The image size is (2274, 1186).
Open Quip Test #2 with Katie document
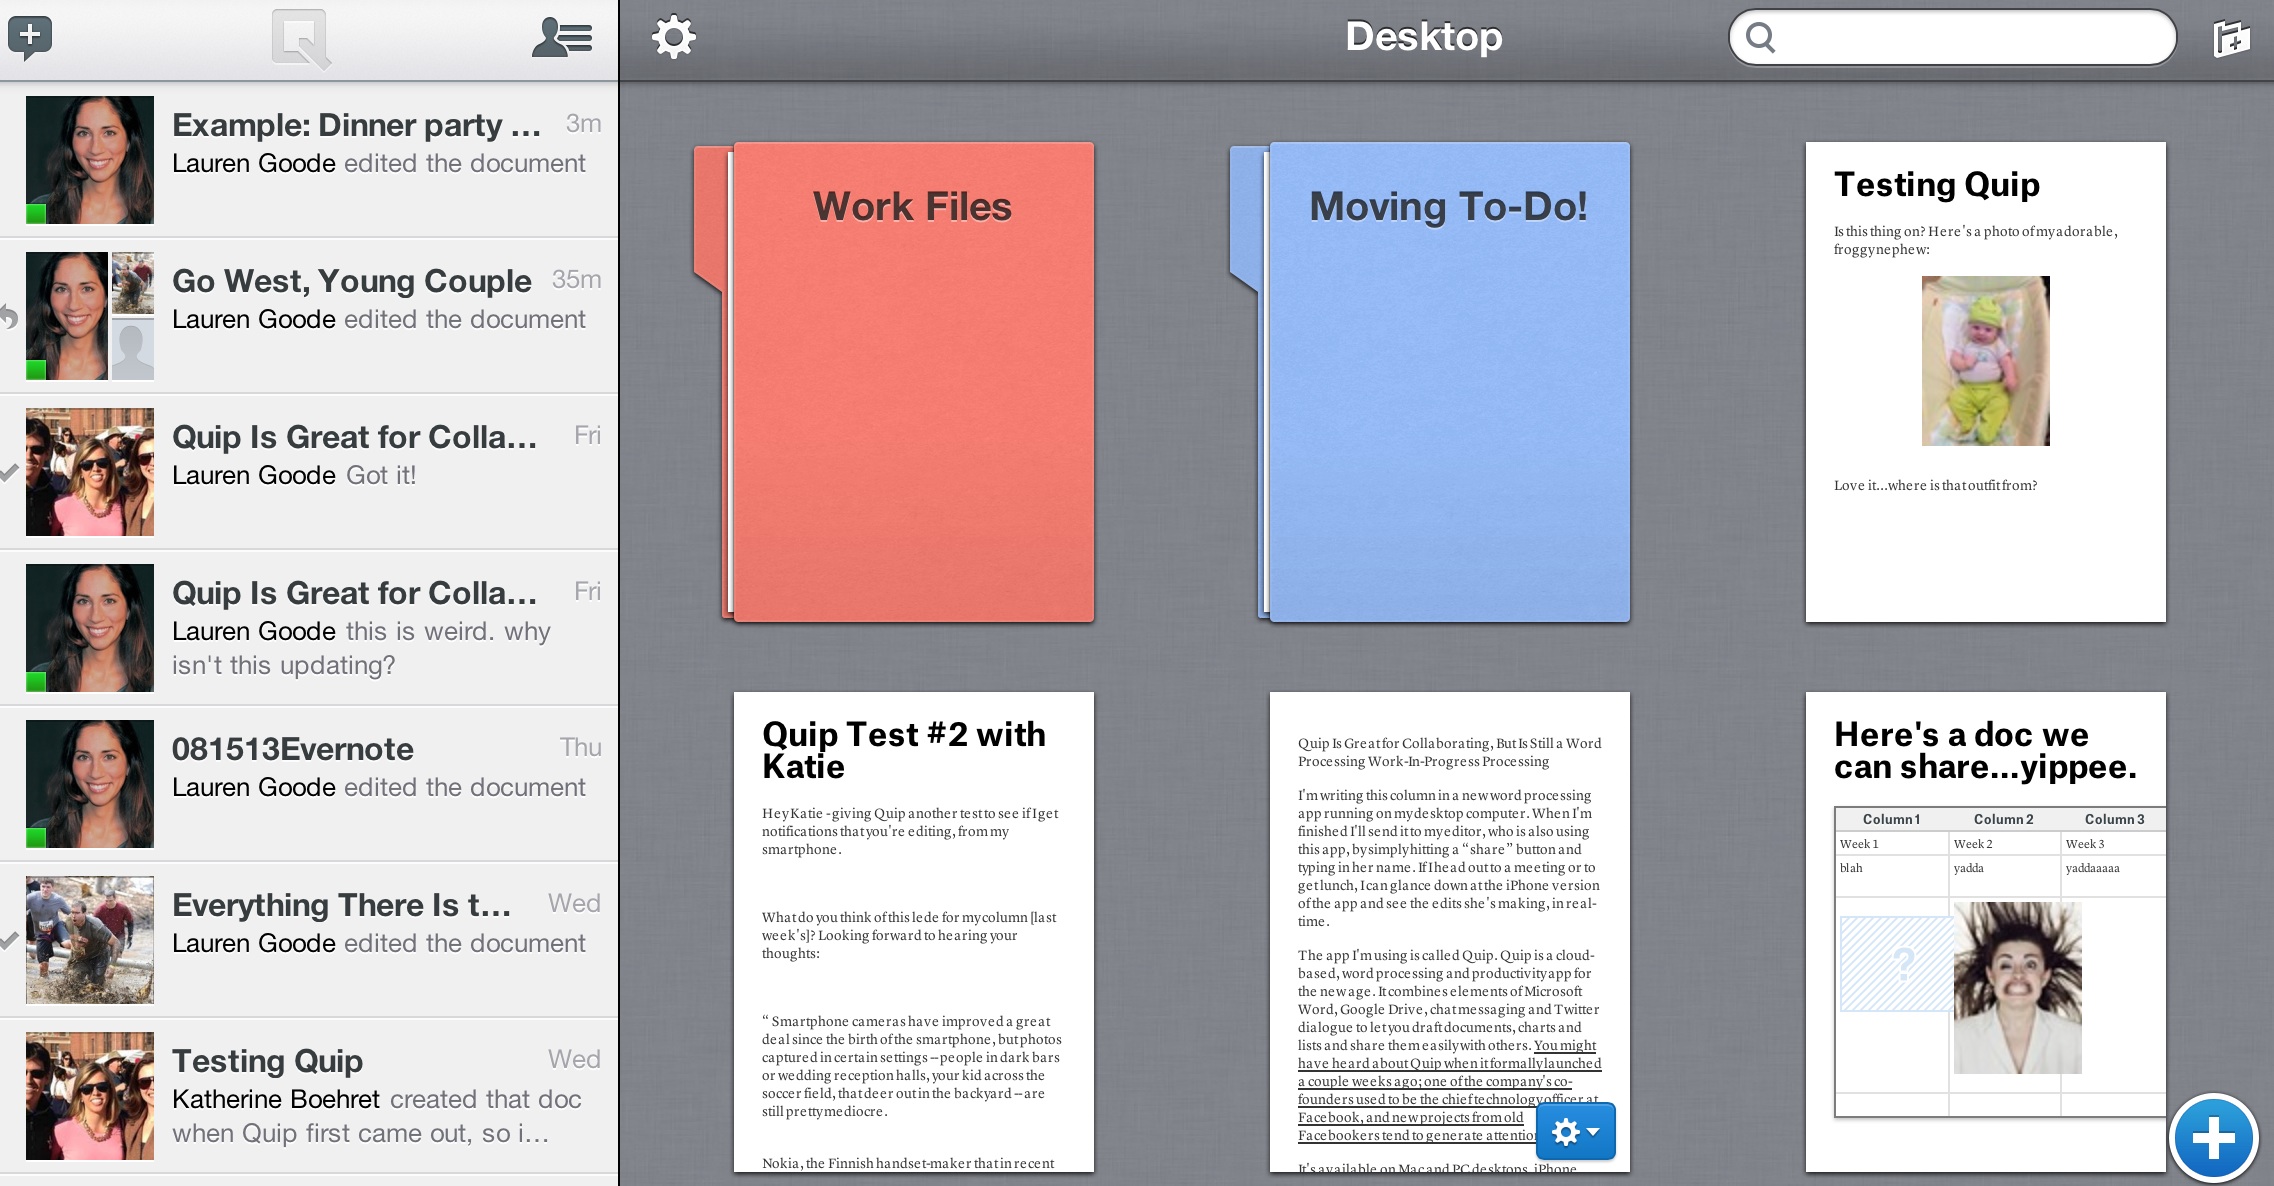click(x=911, y=930)
